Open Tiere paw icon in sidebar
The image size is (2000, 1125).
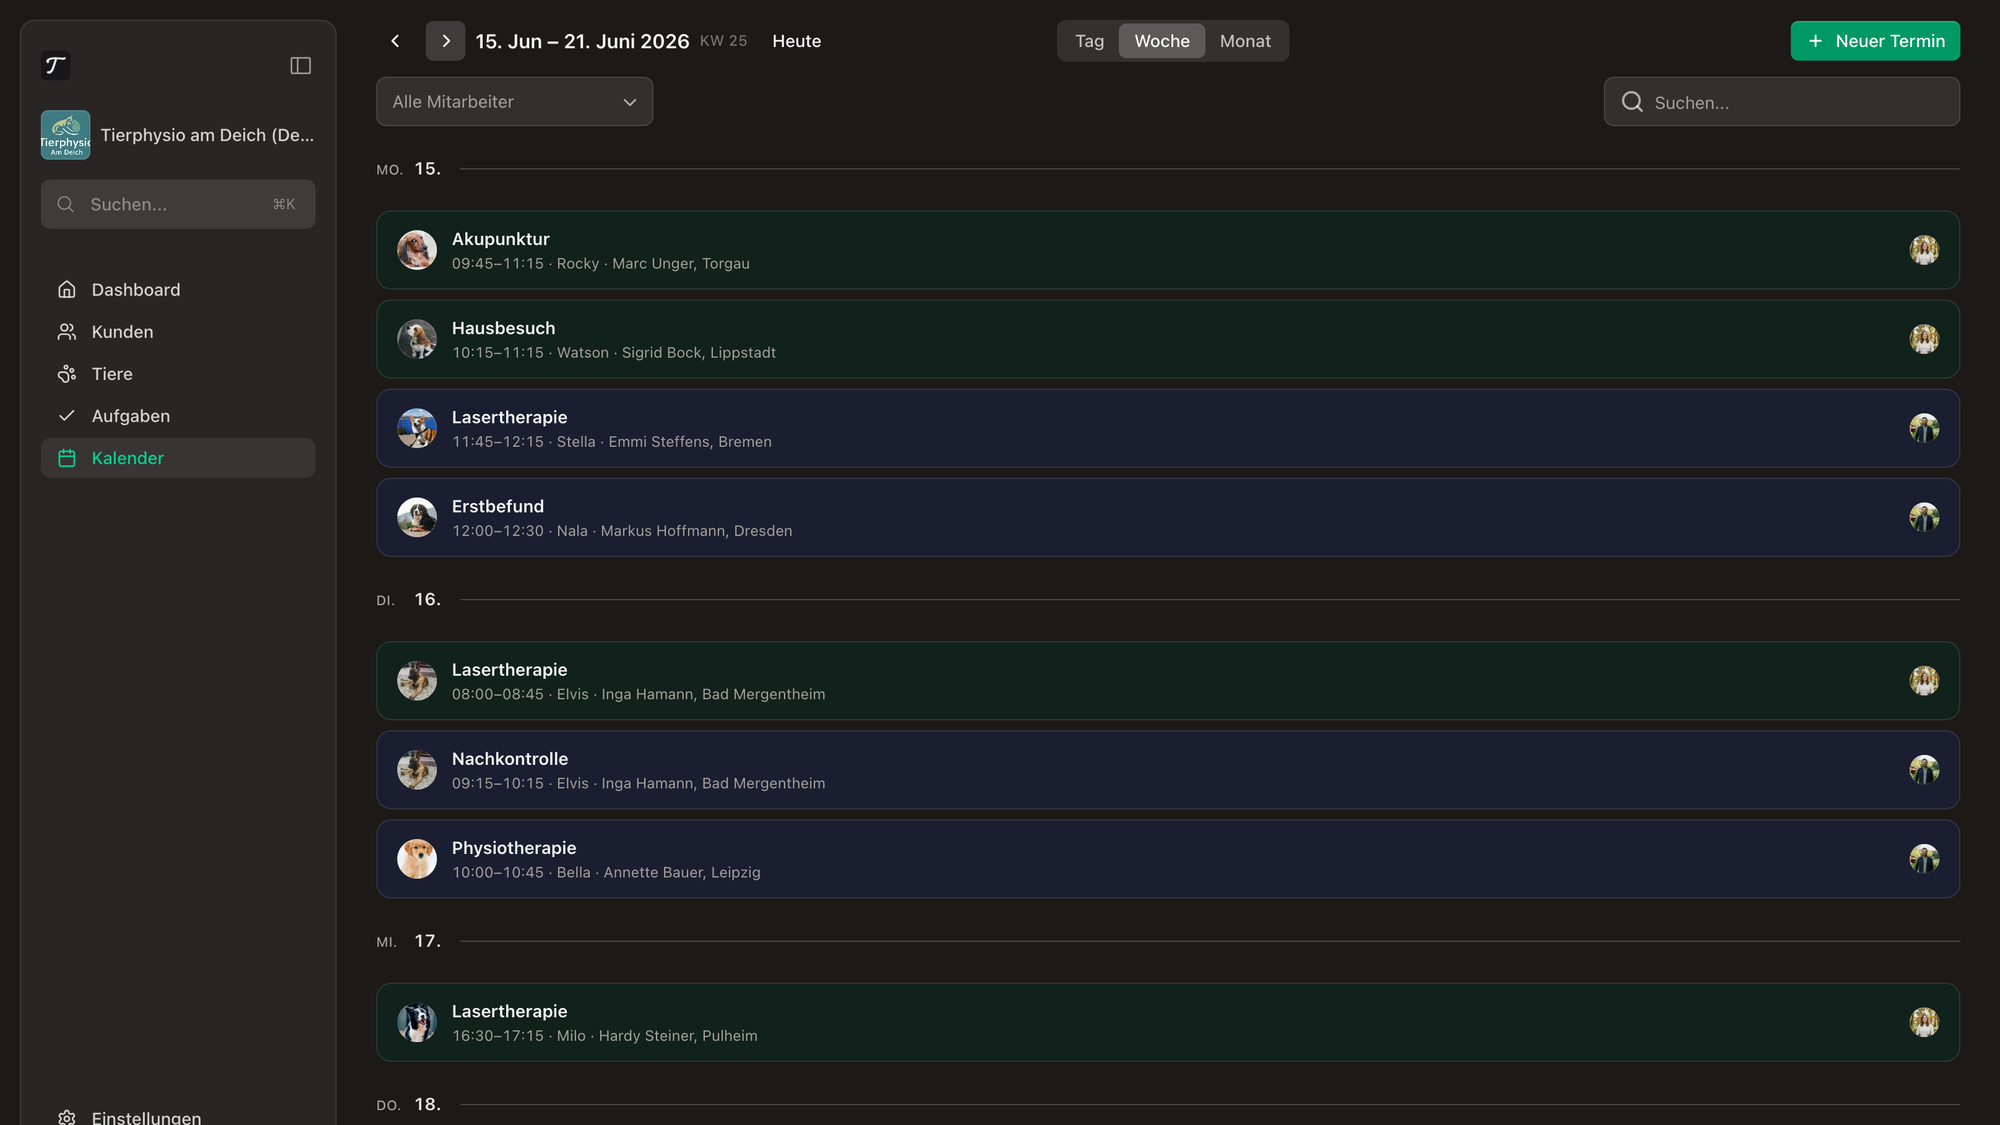[x=67, y=374]
